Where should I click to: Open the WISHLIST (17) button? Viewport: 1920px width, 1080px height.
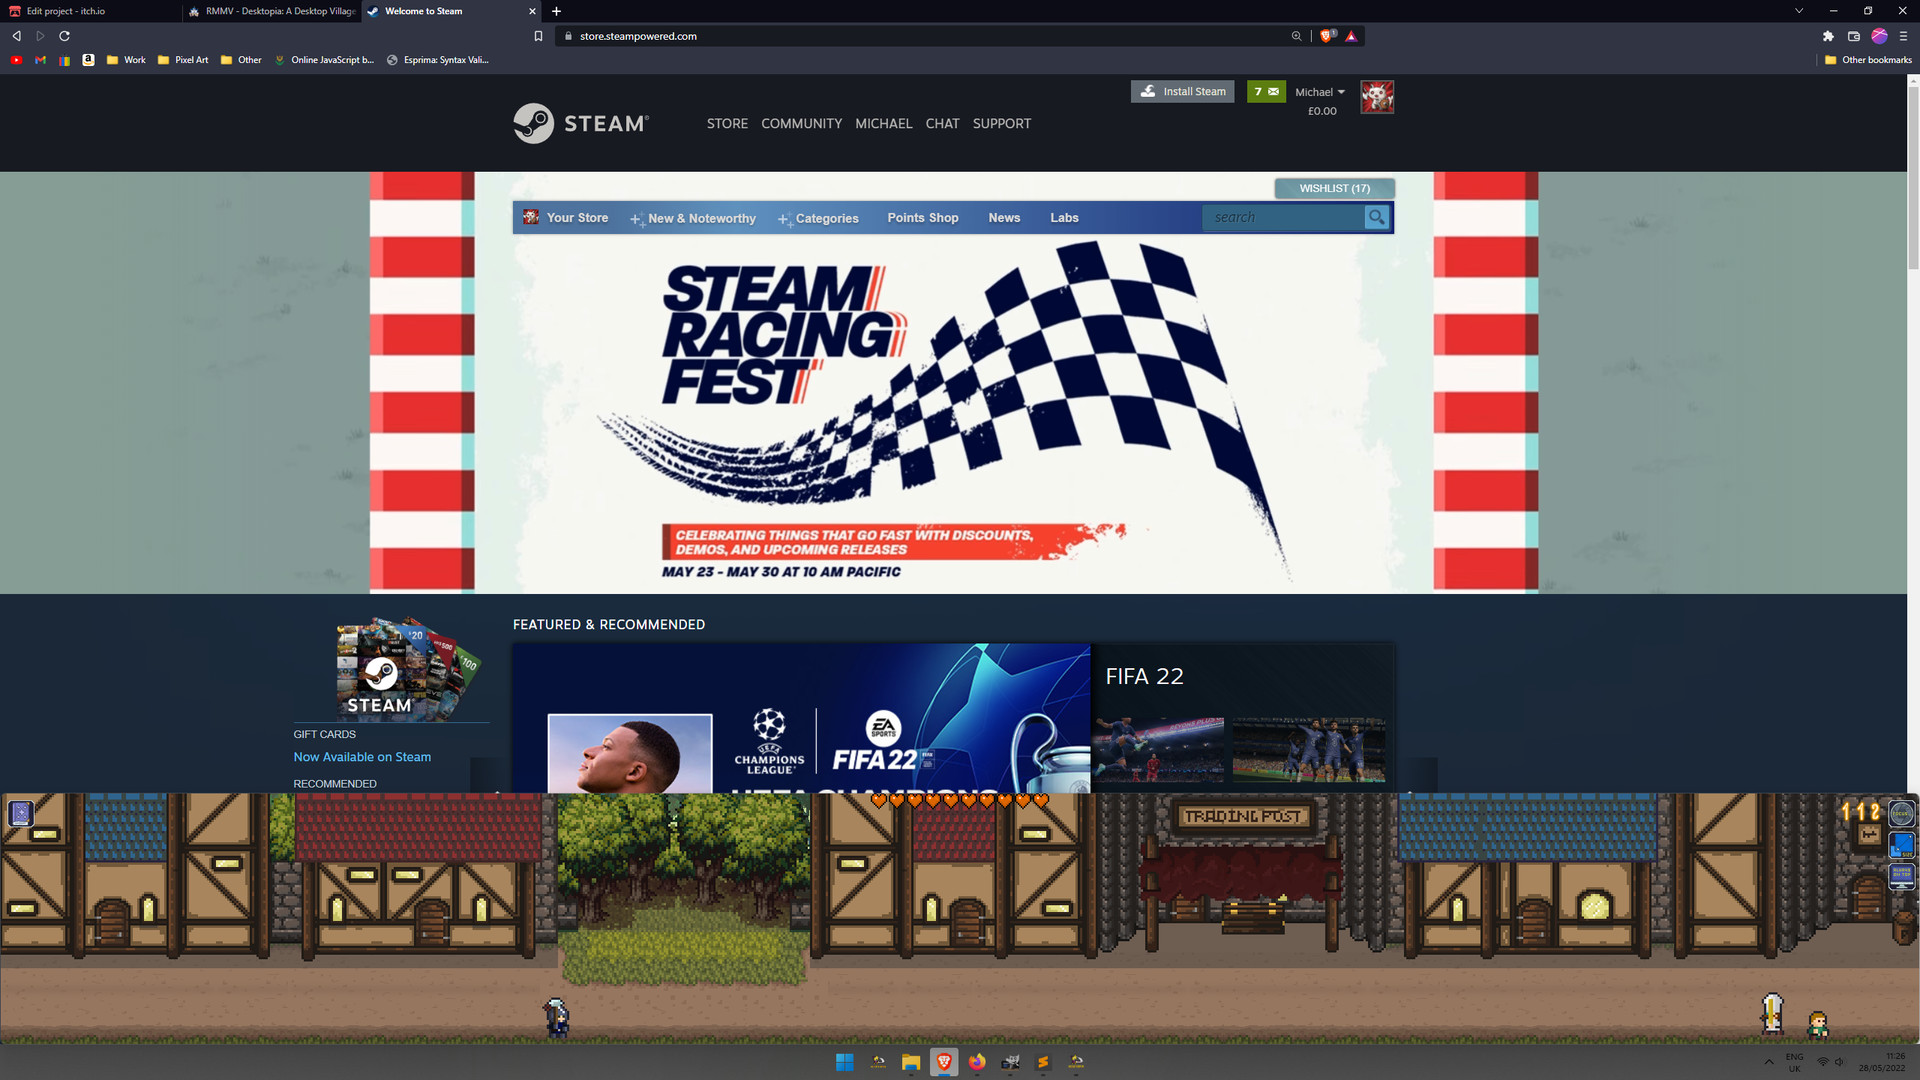coord(1334,188)
